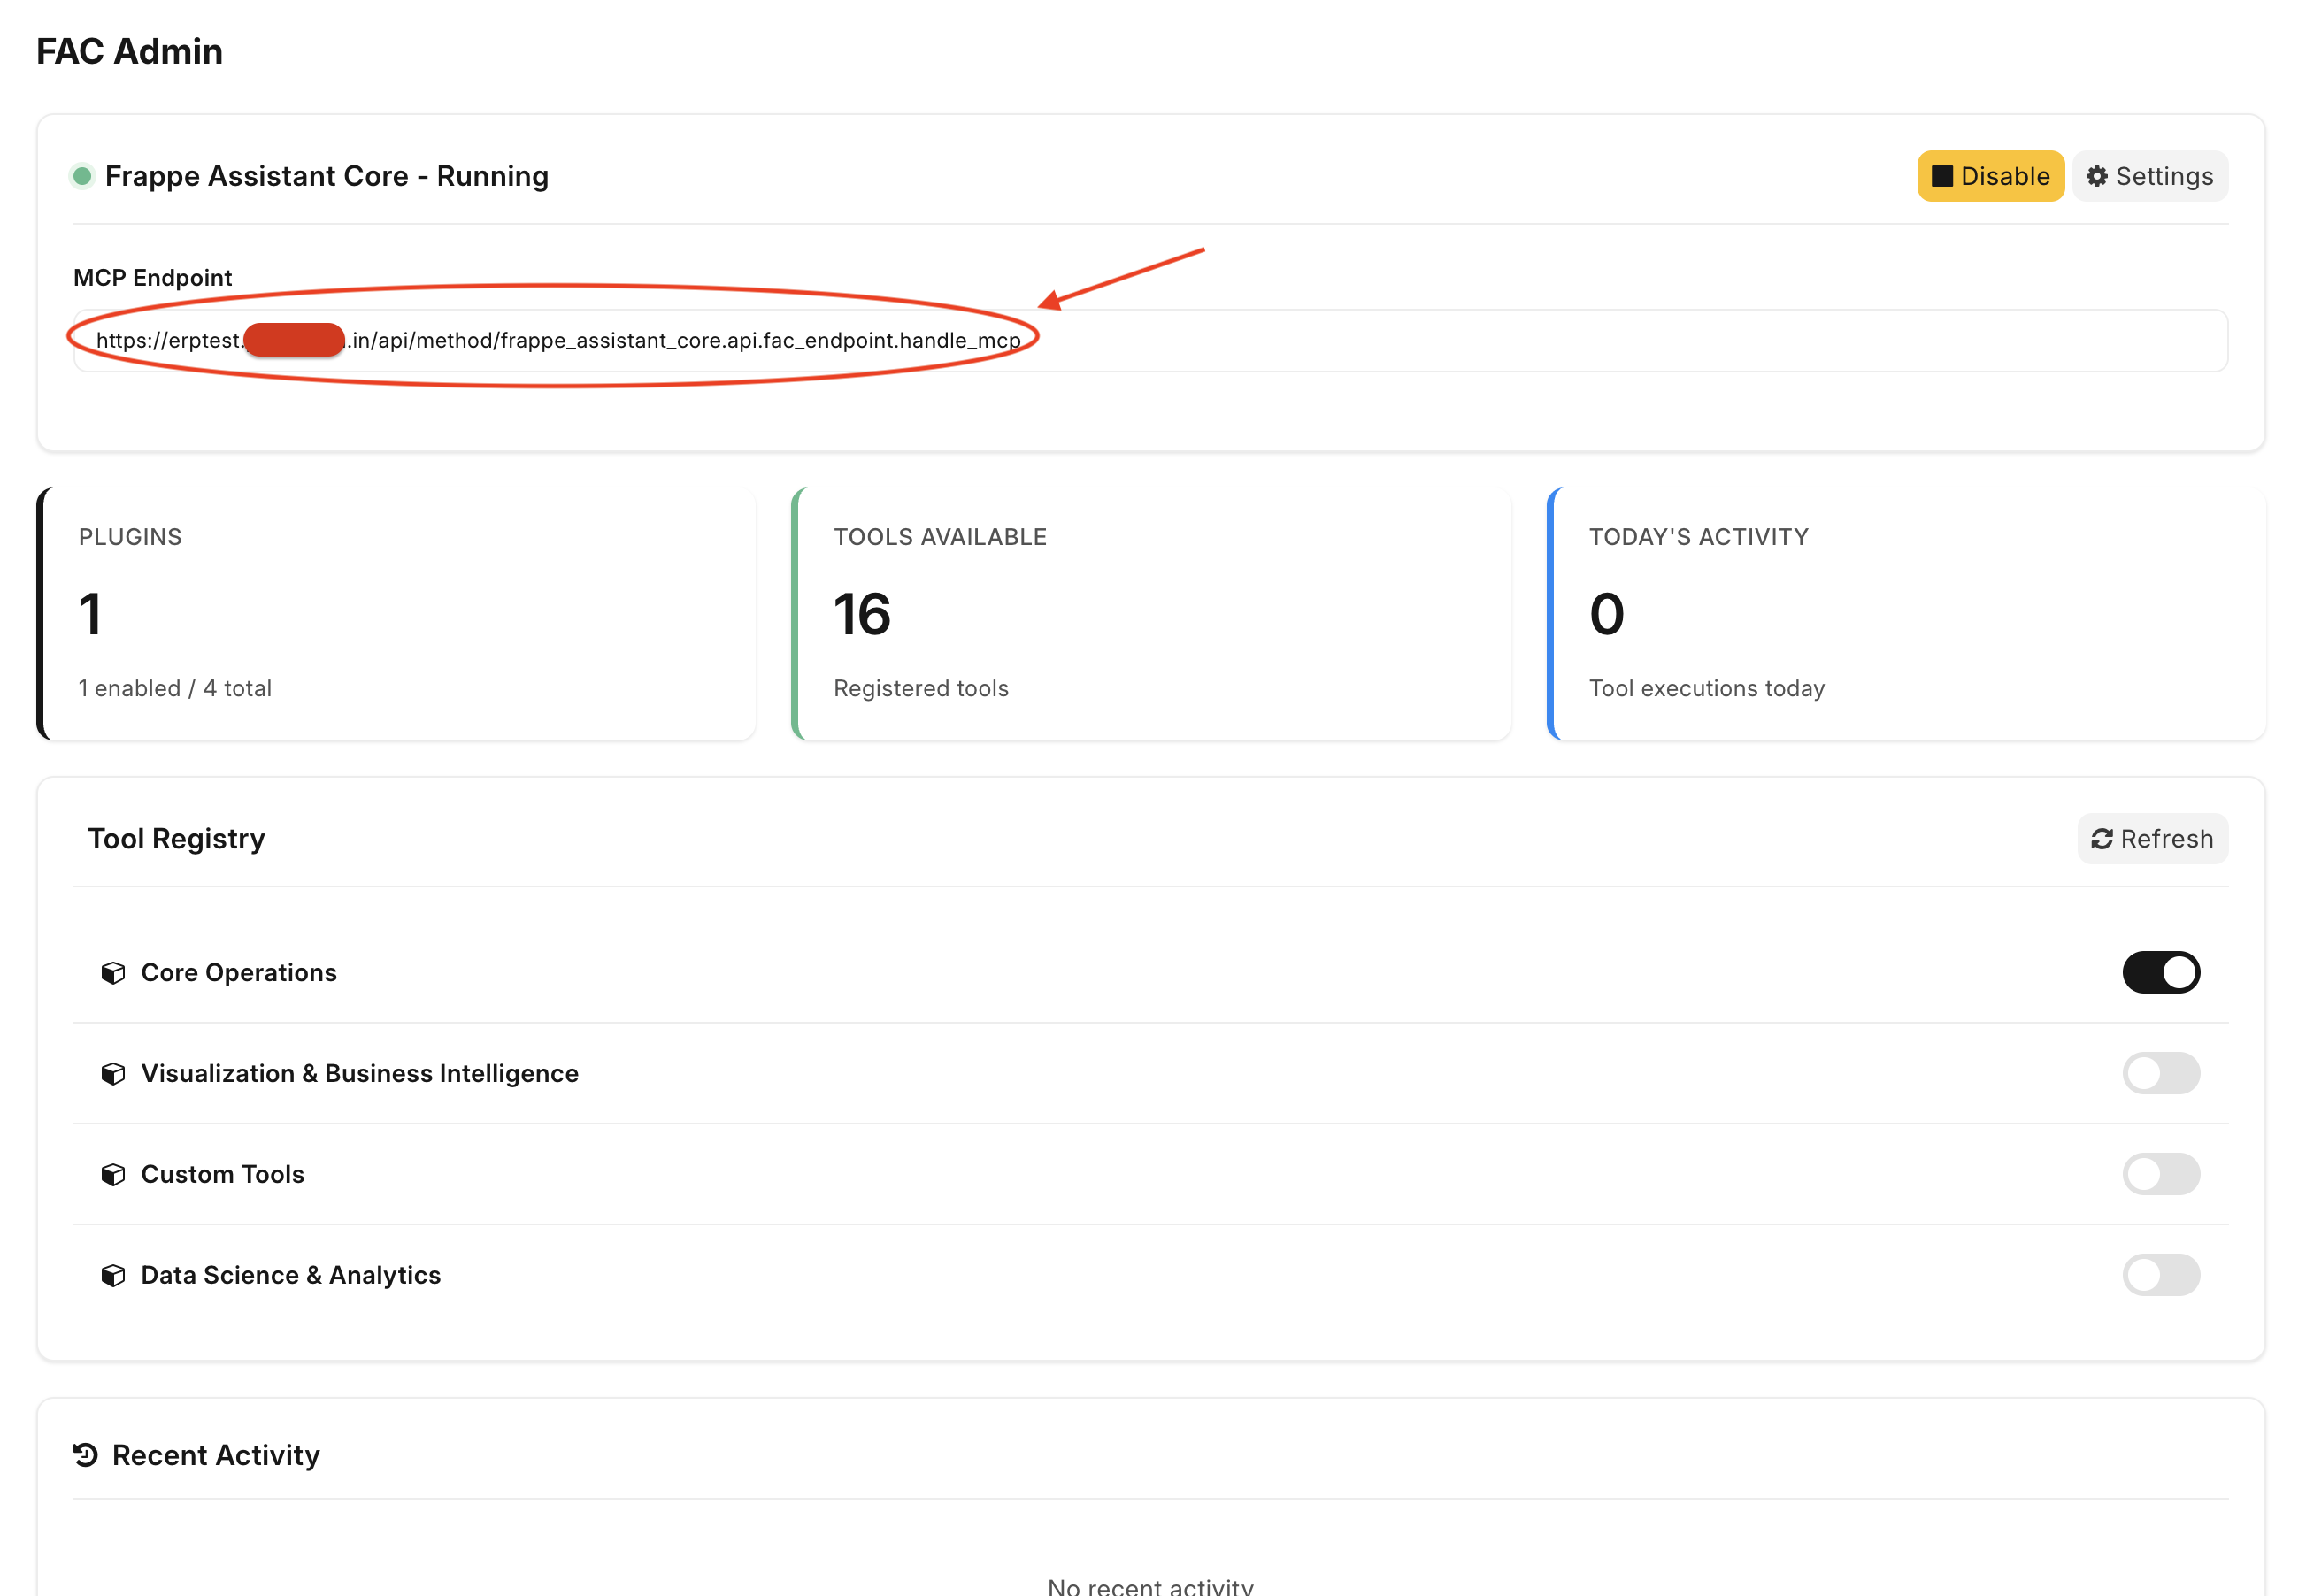The width and height of the screenshot is (2306, 1596).
Task: Enable the Visualization & Business Intelligence toggle
Action: 2161,1073
